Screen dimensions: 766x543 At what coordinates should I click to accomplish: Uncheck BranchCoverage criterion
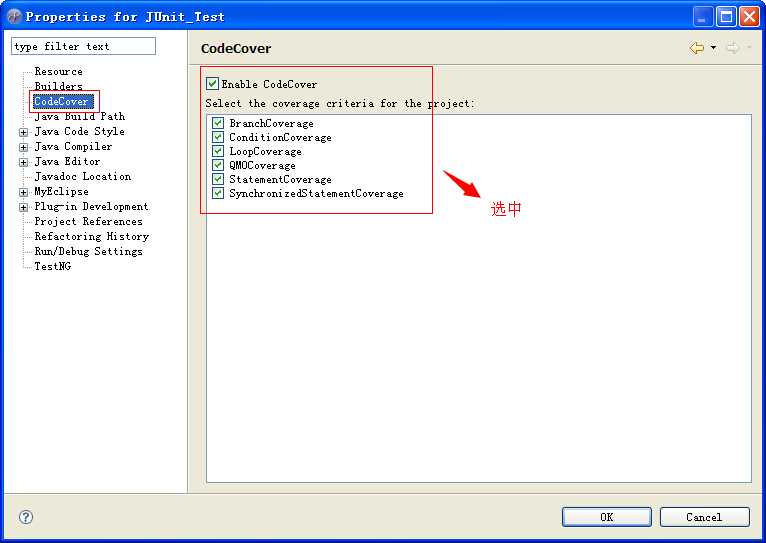pyautogui.click(x=218, y=123)
